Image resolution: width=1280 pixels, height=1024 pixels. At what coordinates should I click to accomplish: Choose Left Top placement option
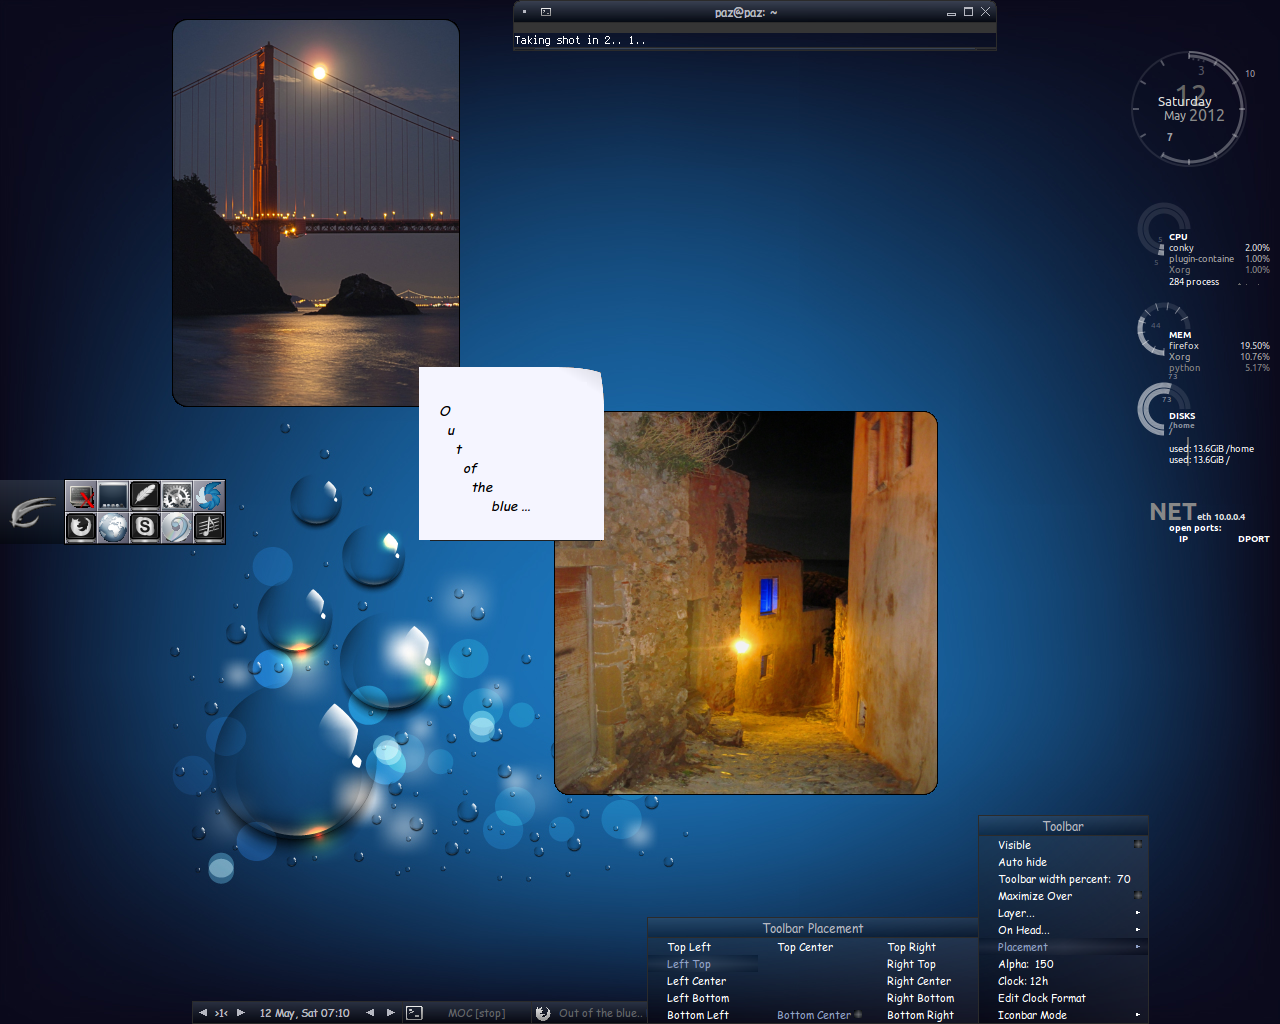(x=703, y=964)
